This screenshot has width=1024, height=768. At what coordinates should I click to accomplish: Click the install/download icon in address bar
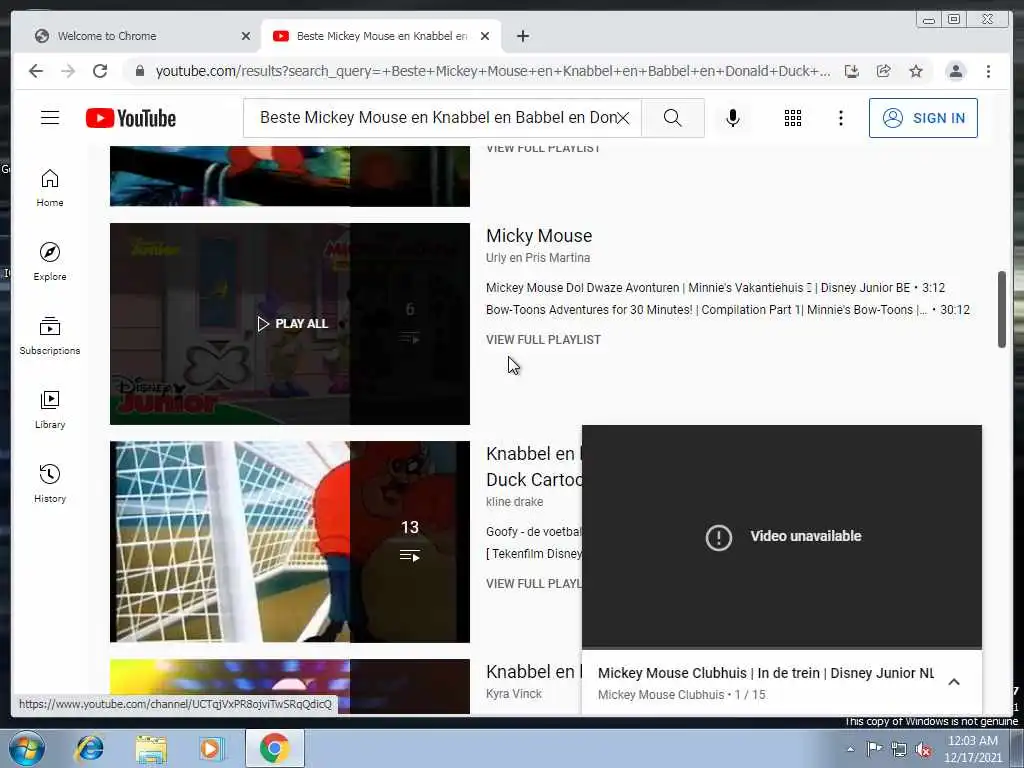coord(852,71)
